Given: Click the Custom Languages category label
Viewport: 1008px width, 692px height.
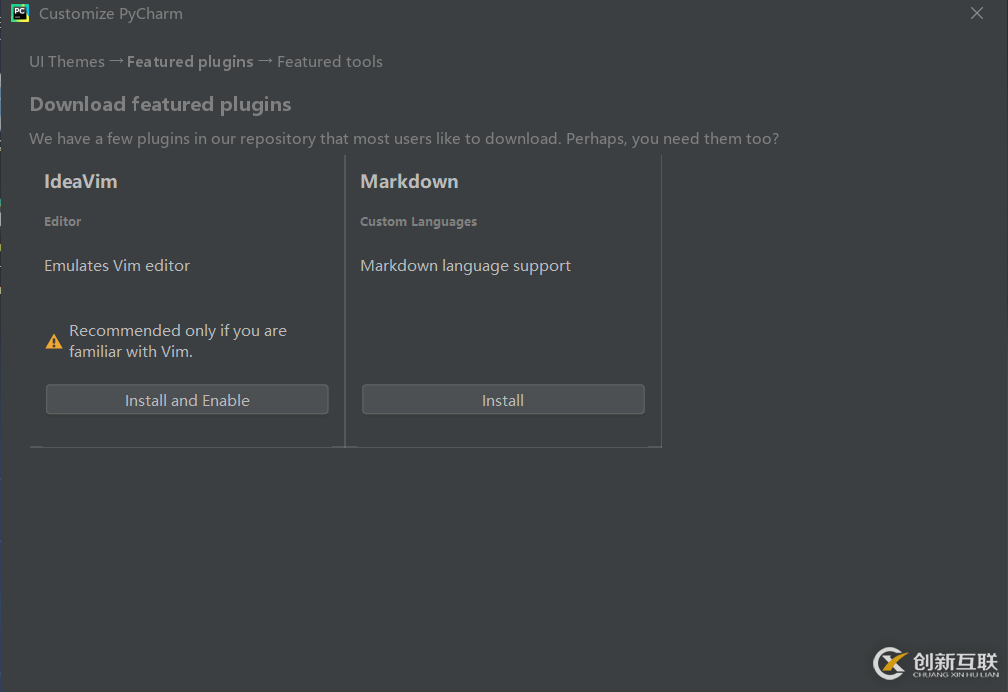Looking at the screenshot, I should (418, 221).
